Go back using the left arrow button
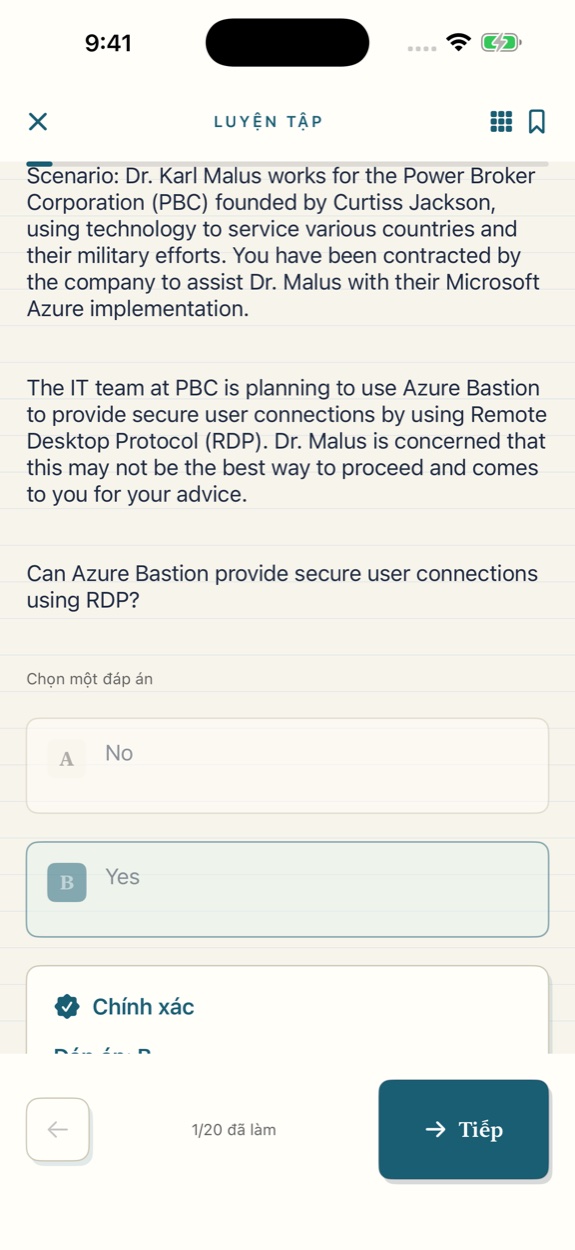 (58, 1129)
